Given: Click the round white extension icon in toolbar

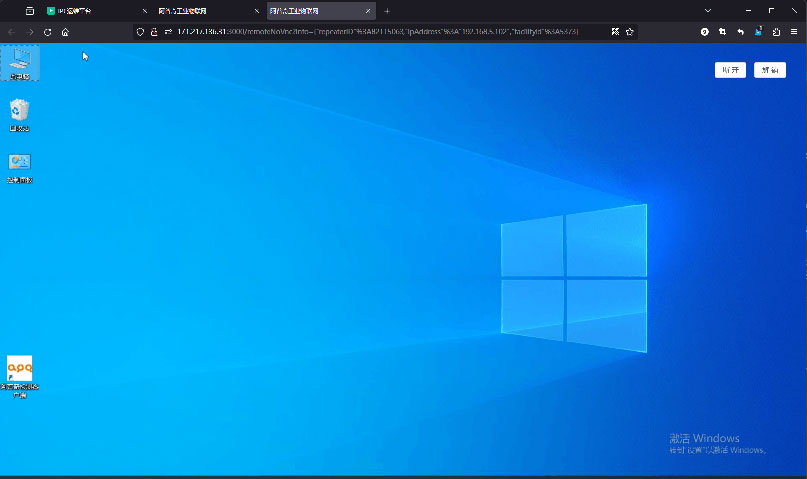Looking at the screenshot, I should pos(705,32).
